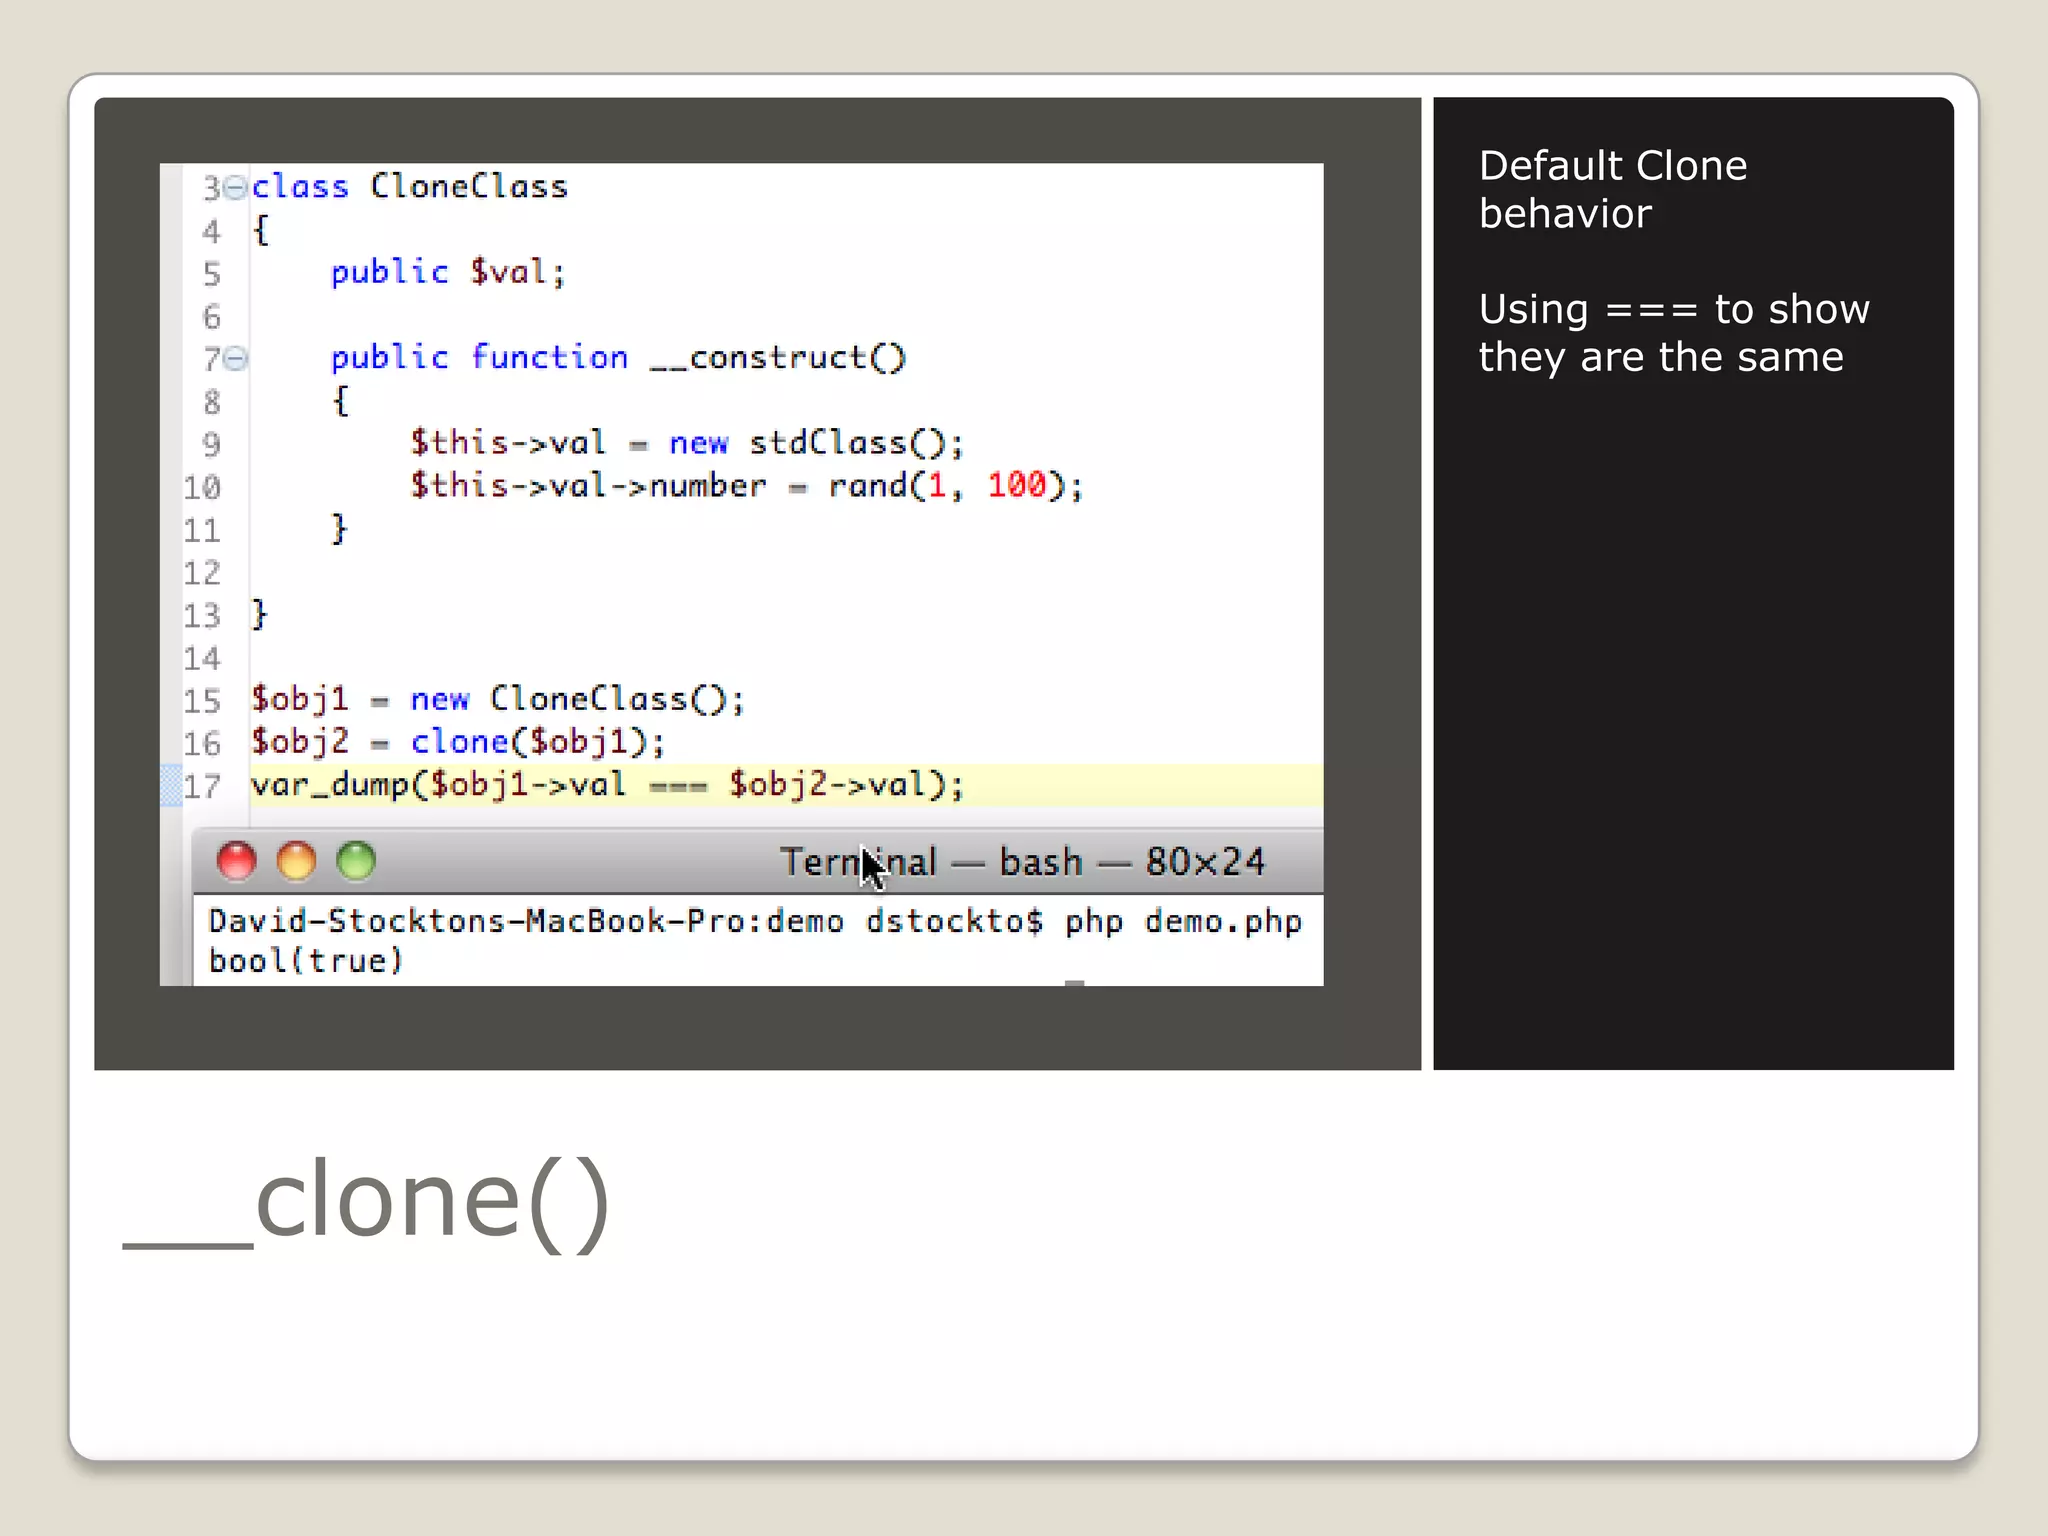2048x1536 pixels.
Task: Click the '$obj2 = clone($obj1);' line
Action: (458, 742)
